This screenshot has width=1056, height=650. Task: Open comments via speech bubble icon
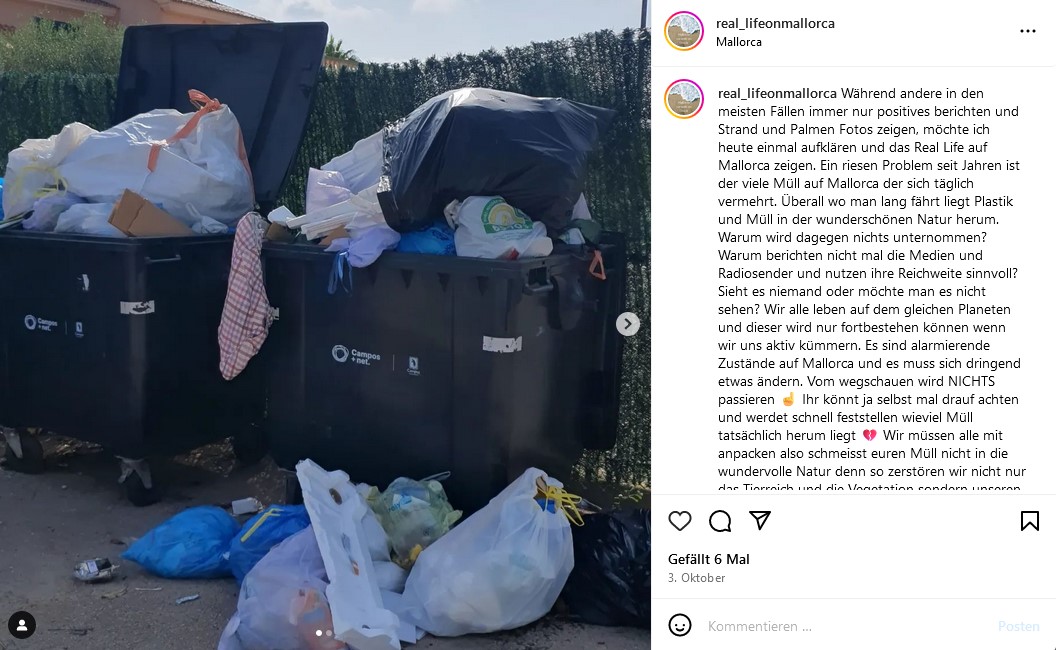720,521
